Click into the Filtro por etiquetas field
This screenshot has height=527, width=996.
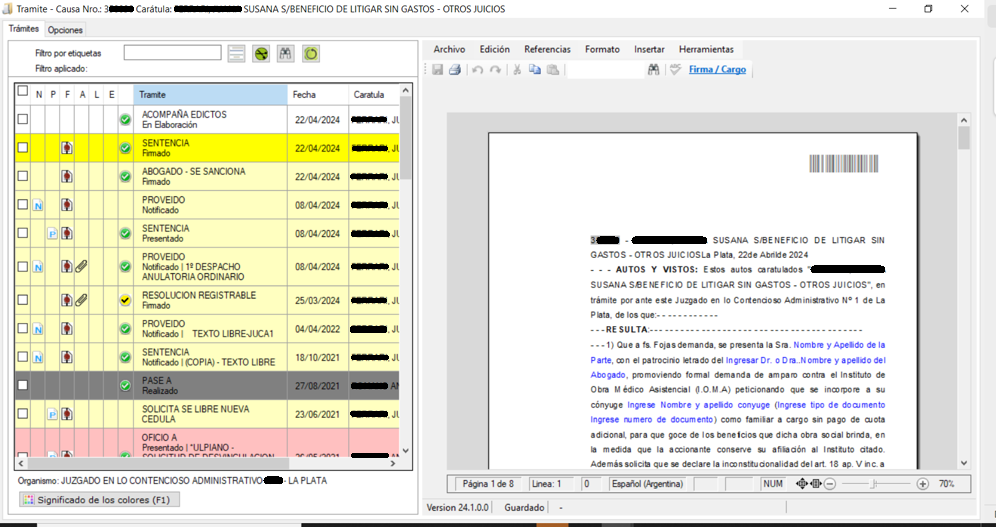(172, 53)
